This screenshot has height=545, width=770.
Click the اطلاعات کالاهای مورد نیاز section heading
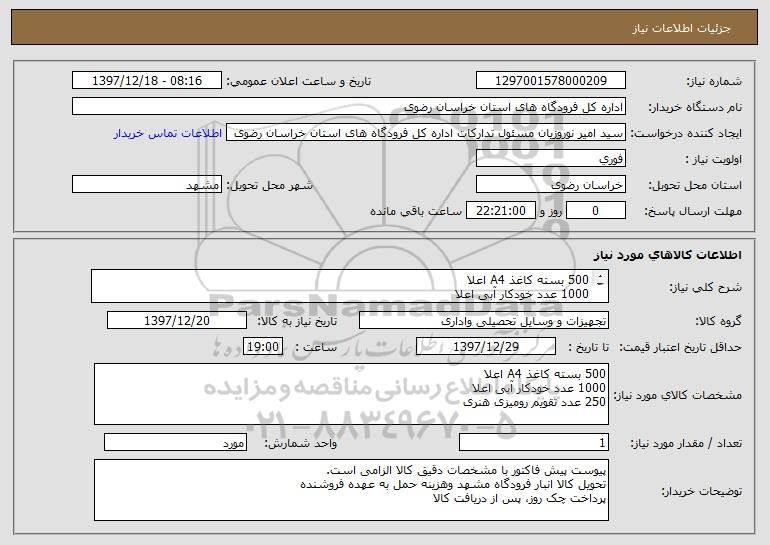click(667, 255)
